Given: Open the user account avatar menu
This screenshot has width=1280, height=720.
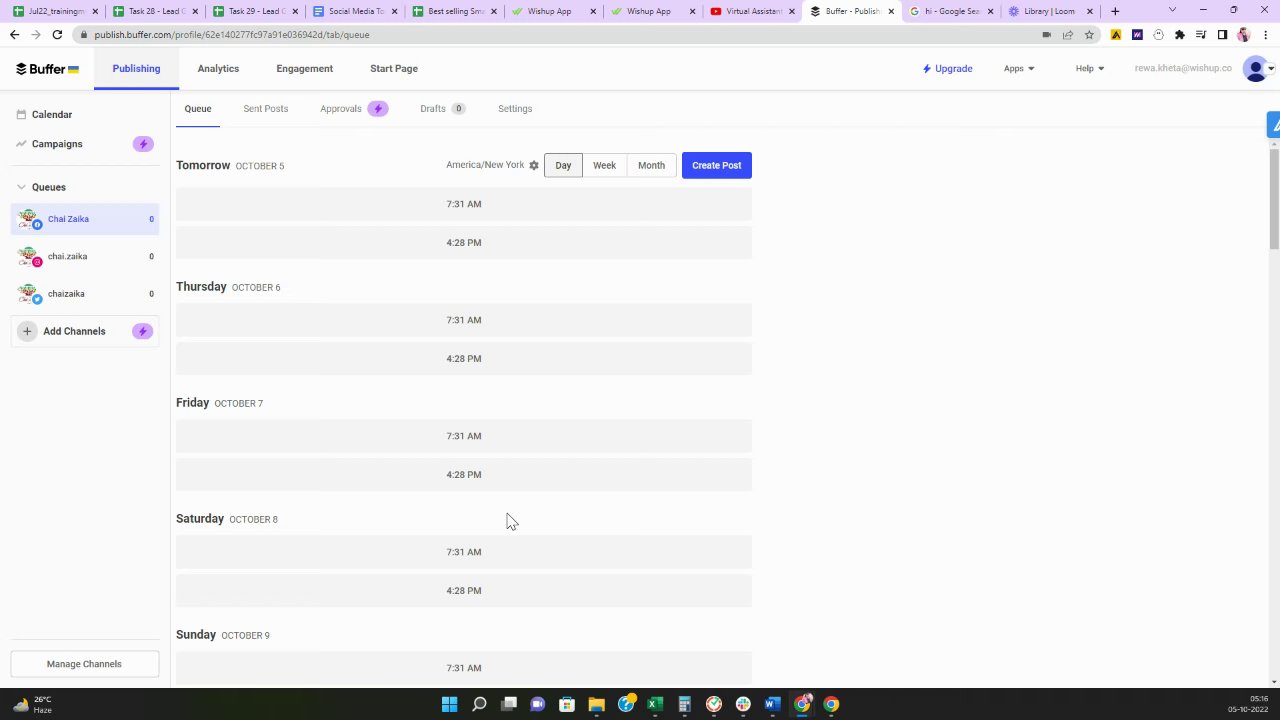Looking at the screenshot, I should 1257,69.
